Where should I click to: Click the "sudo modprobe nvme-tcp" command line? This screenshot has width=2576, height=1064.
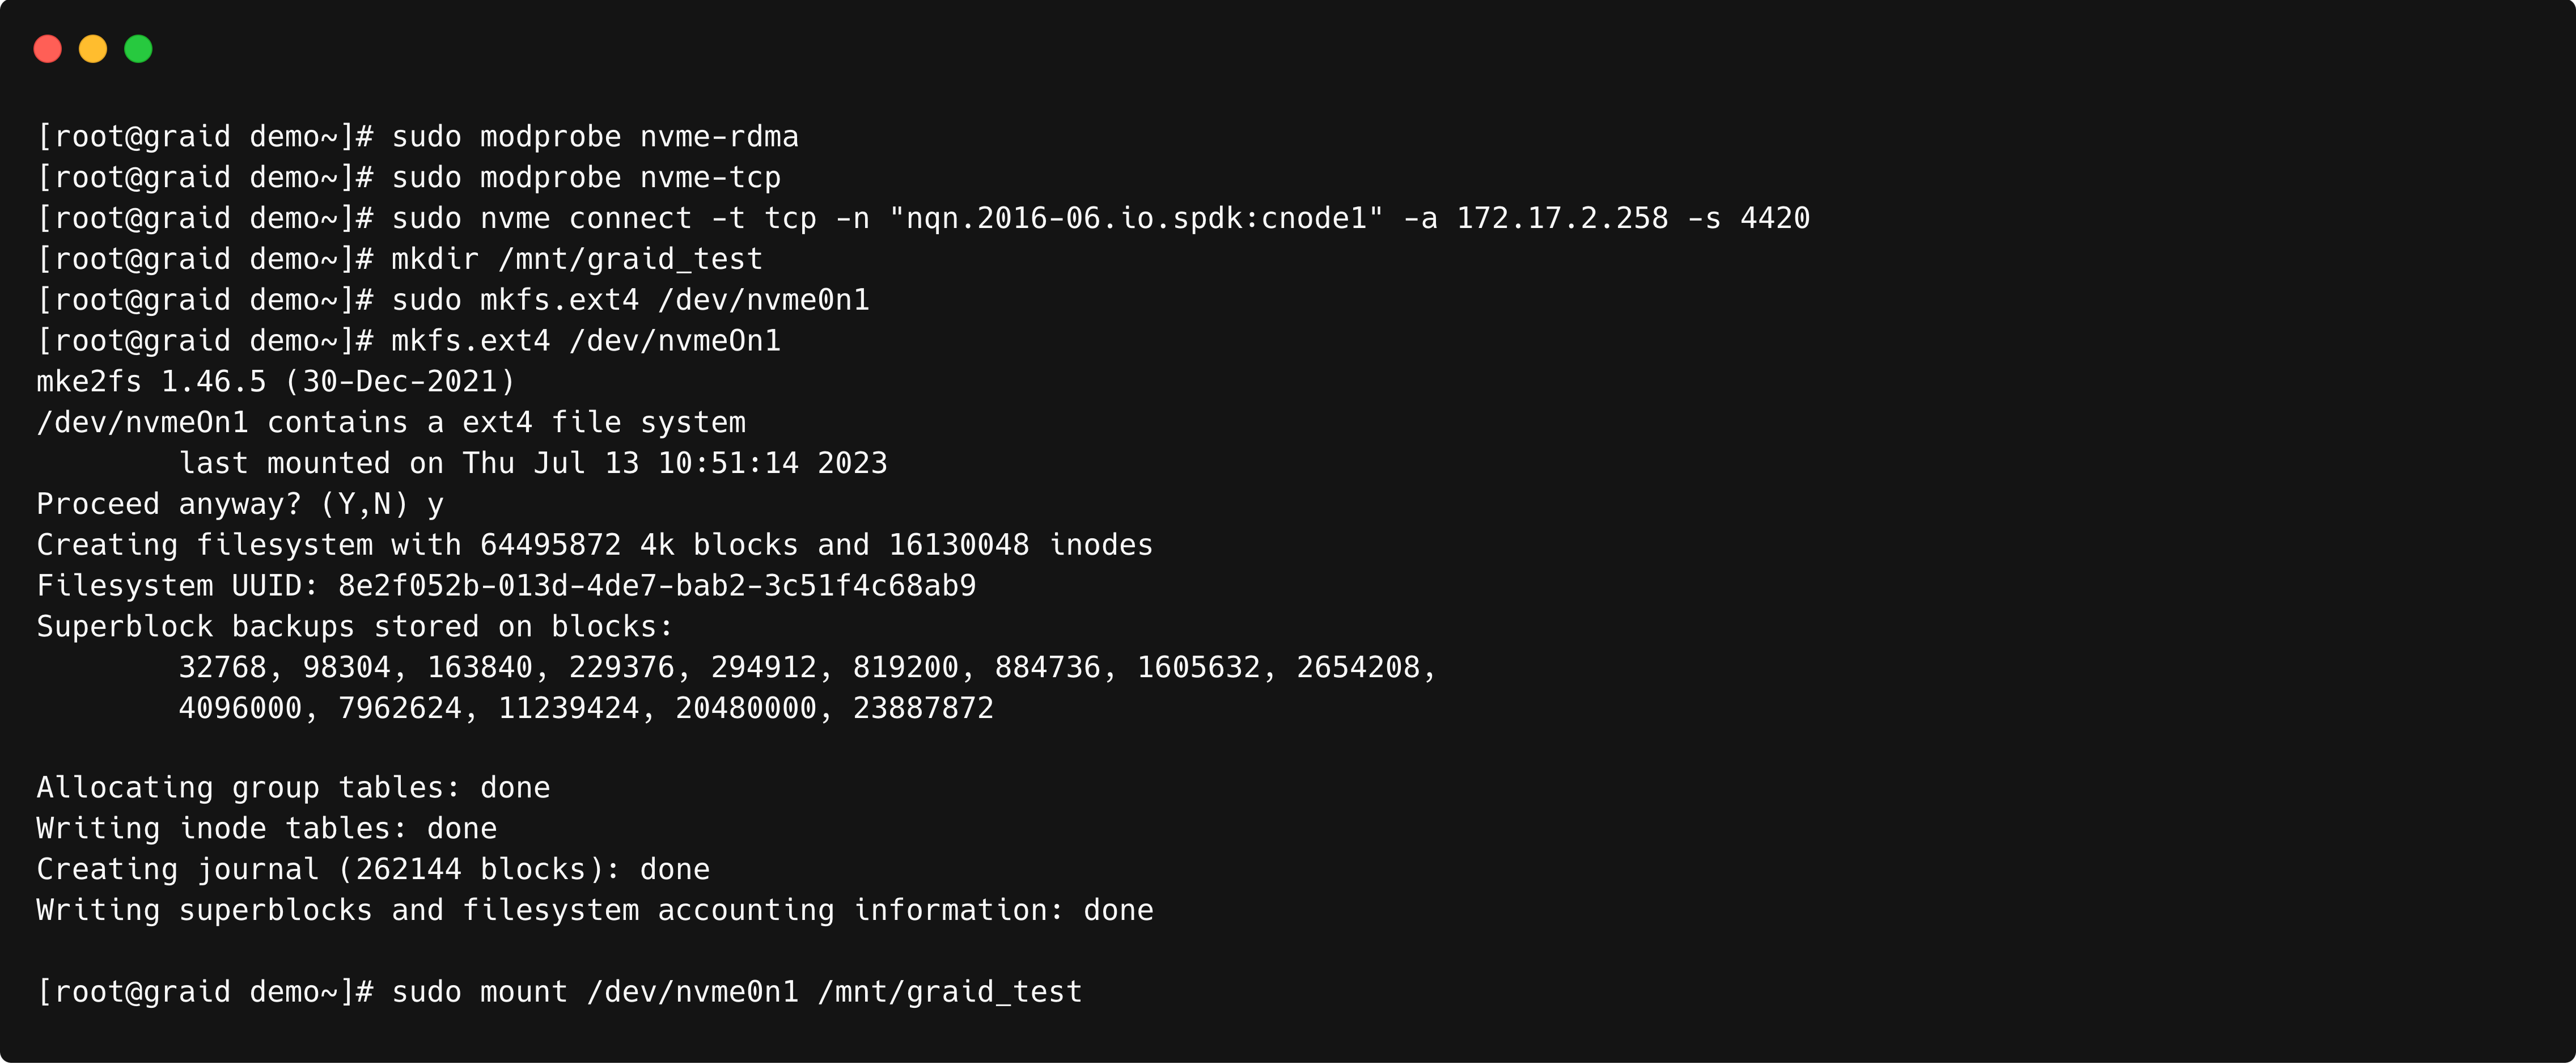585,178
